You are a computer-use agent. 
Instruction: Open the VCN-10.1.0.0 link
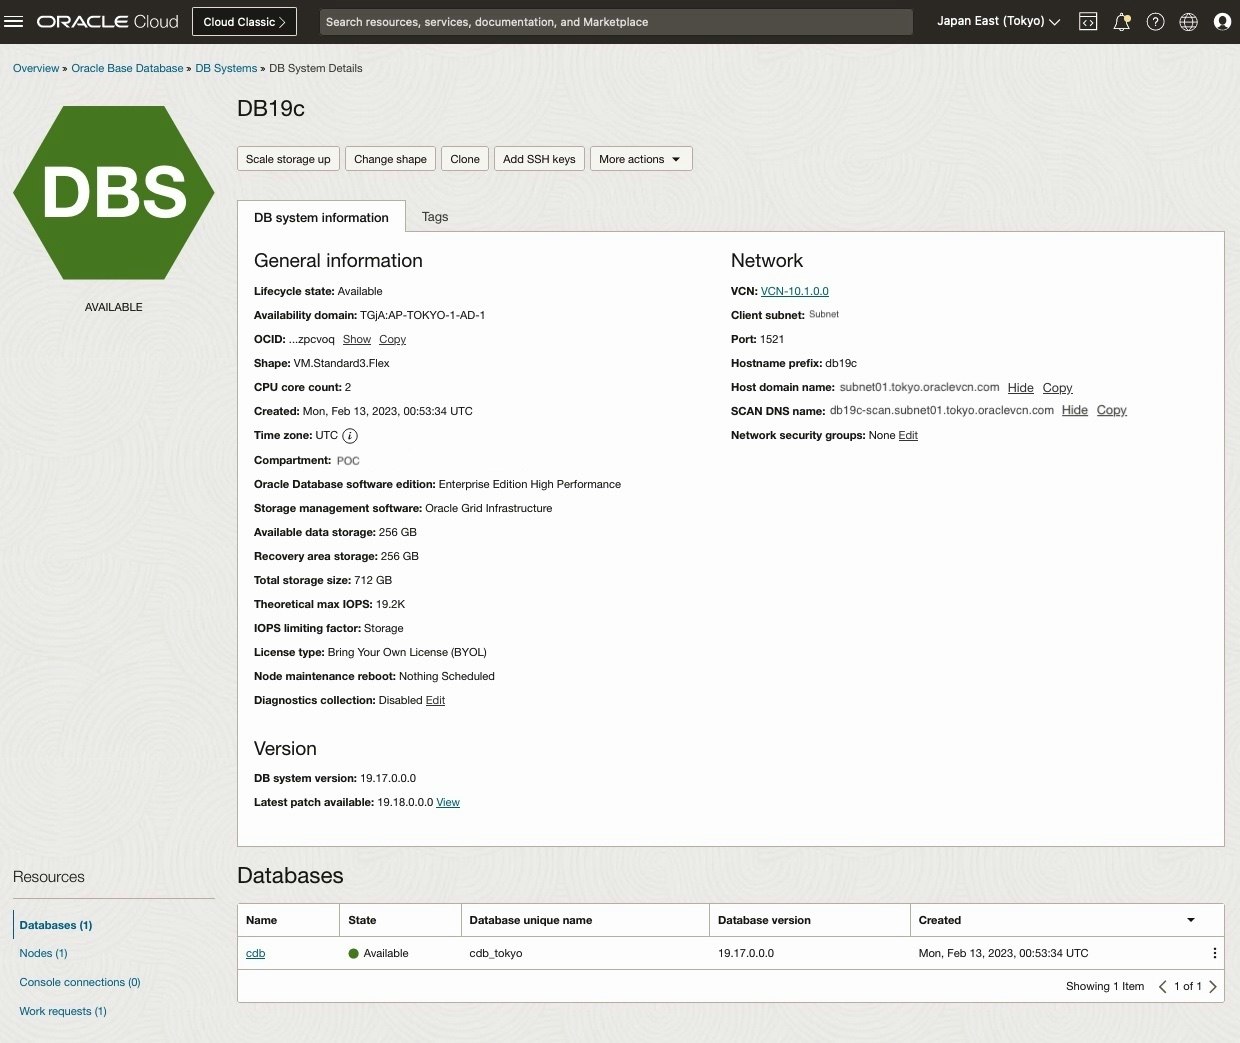coord(795,292)
